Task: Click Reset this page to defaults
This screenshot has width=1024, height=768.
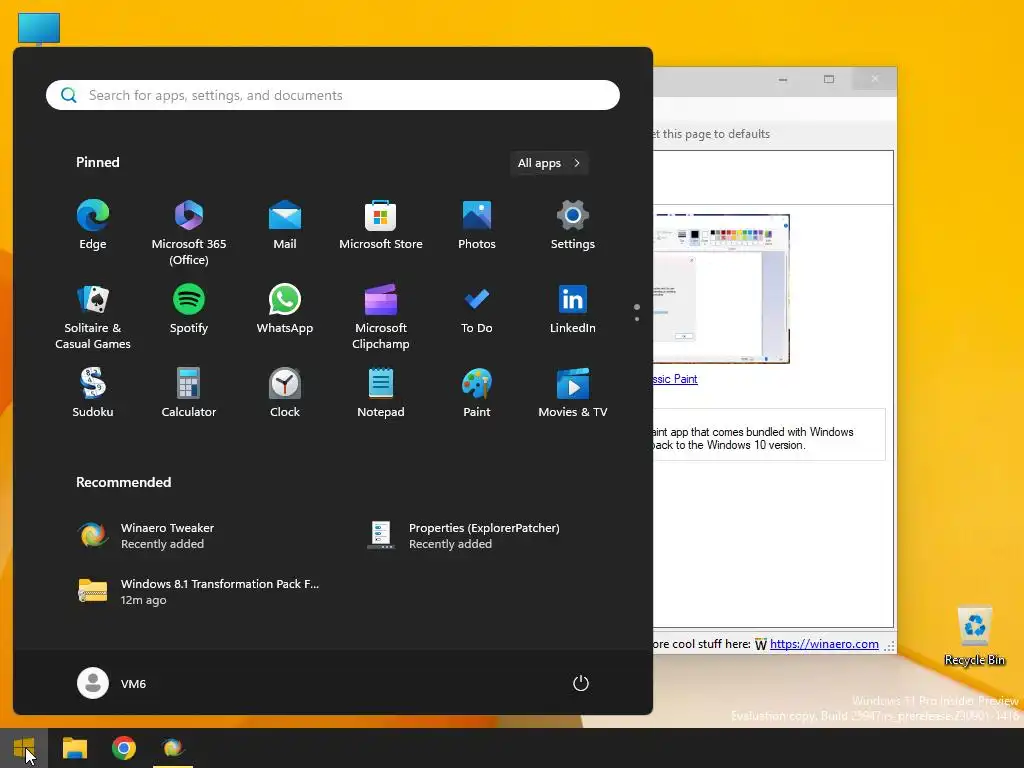Action: coord(712,134)
